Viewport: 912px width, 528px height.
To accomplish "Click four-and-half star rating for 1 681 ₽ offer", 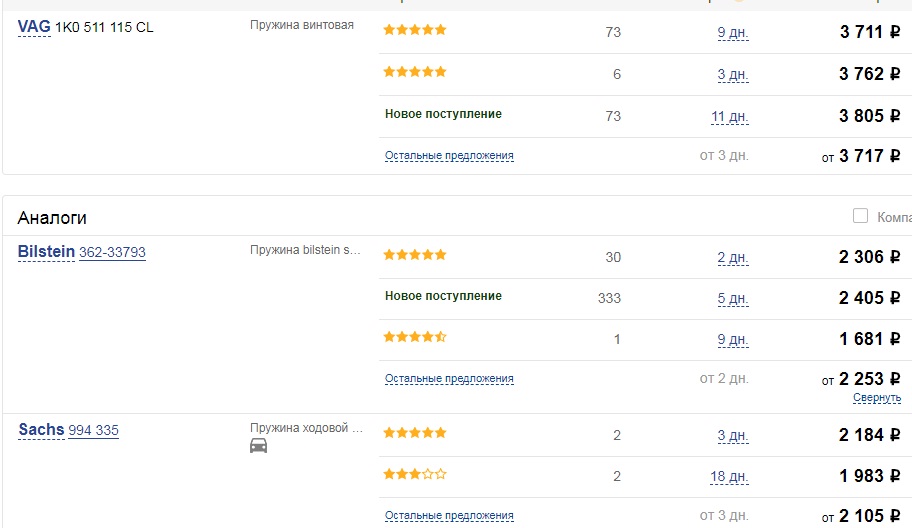I will (x=415, y=337).
